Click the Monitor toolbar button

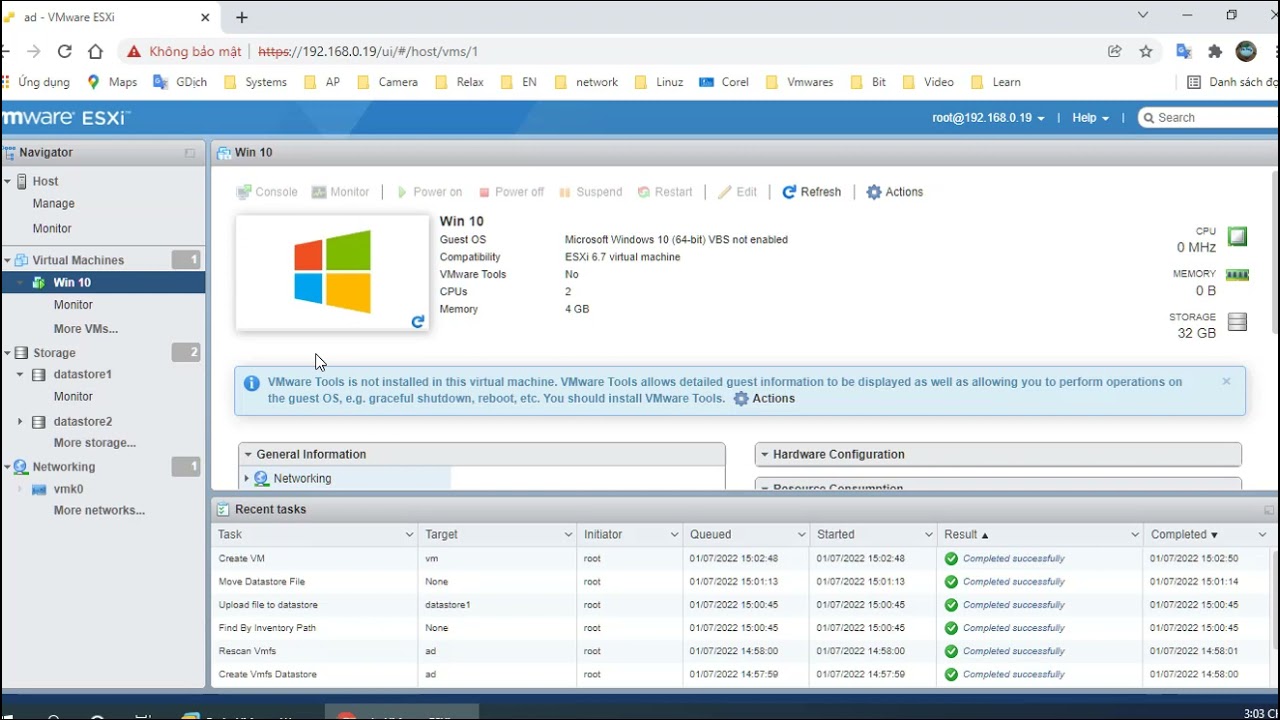click(x=340, y=192)
